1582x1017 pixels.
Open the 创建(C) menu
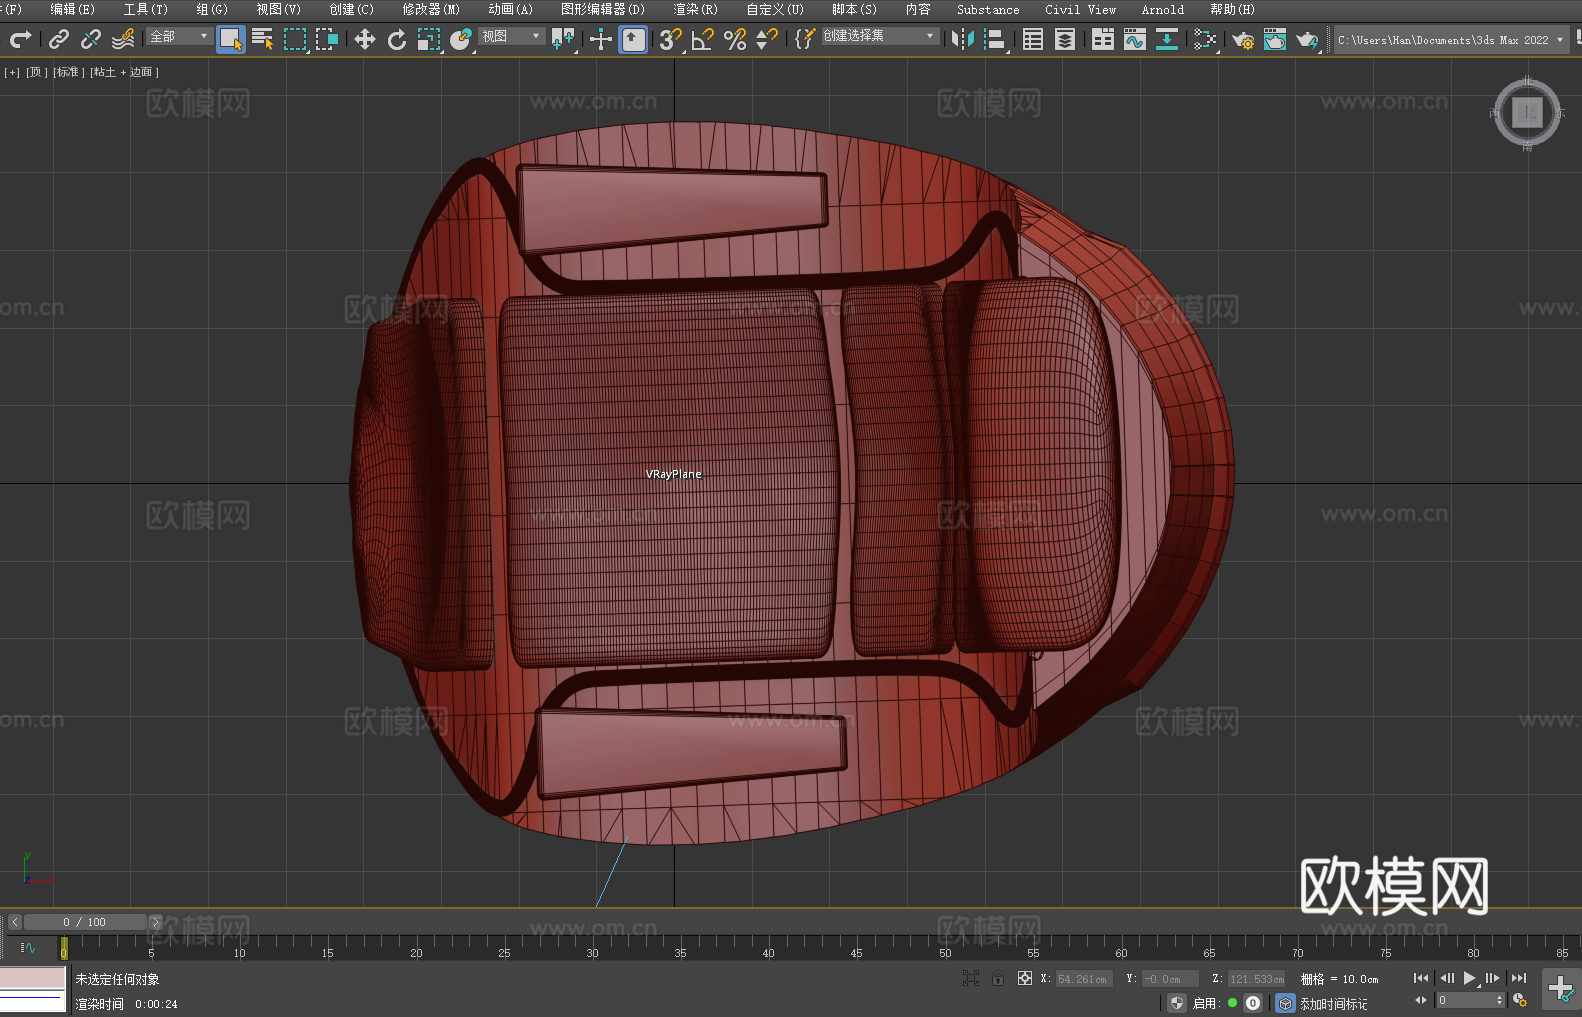[x=352, y=9]
